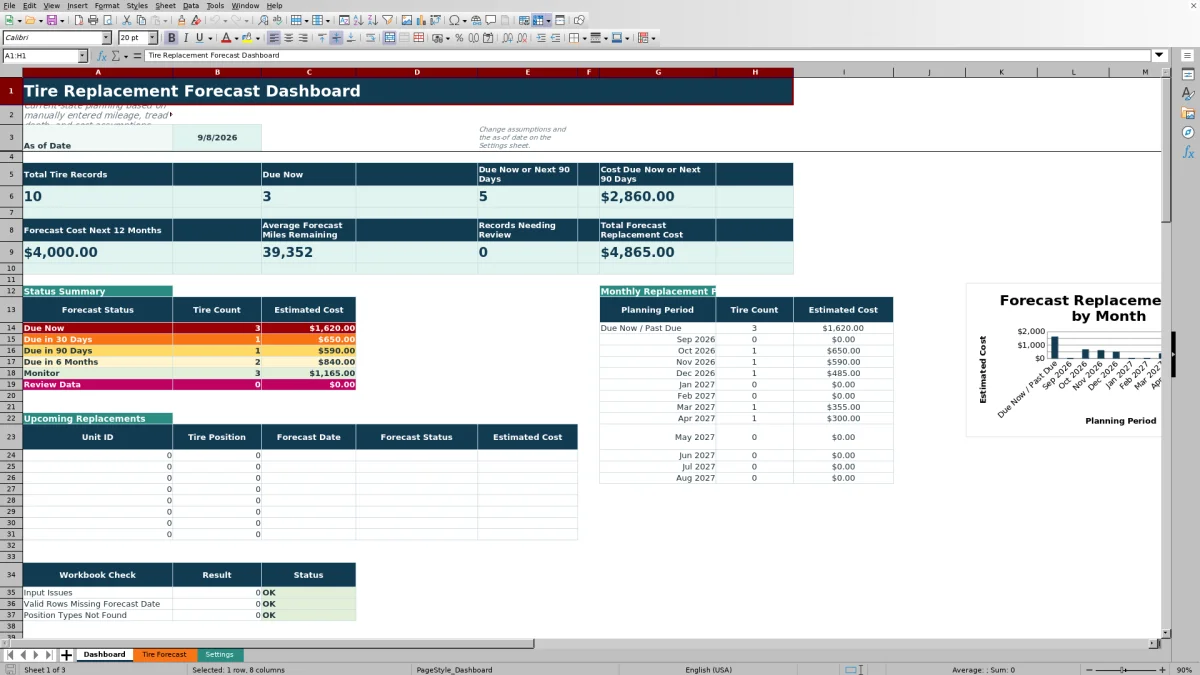Click English (USA) language status
Screen dimensions: 1200x675
tap(708, 670)
